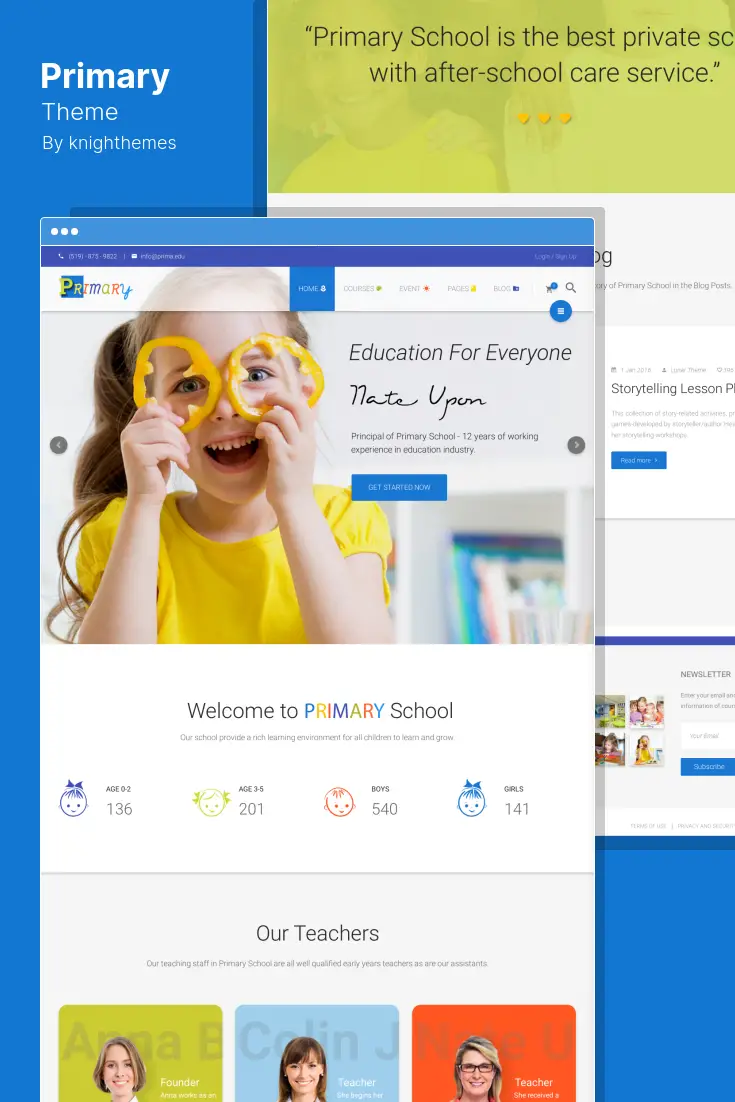Click the email envelope icon
Image resolution: width=735 pixels, height=1102 pixels.
click(134, 257)
